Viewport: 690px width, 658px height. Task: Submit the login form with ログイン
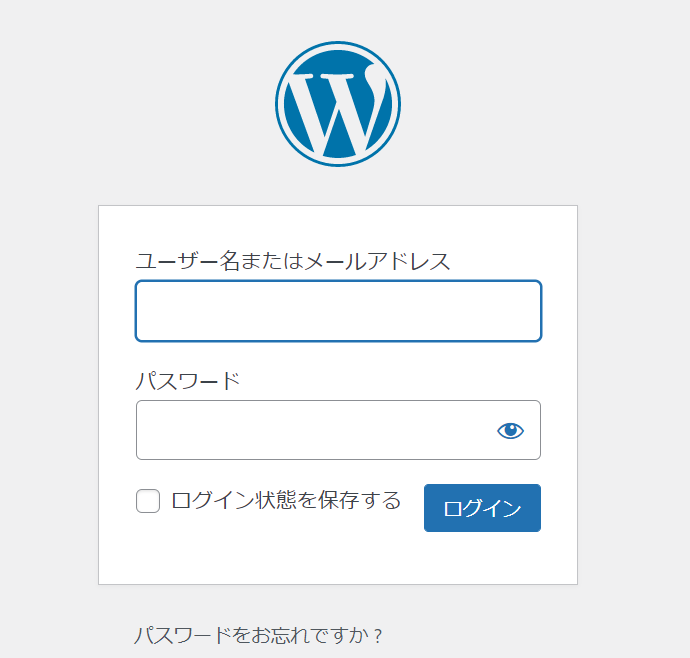click(x=482, y=508)
